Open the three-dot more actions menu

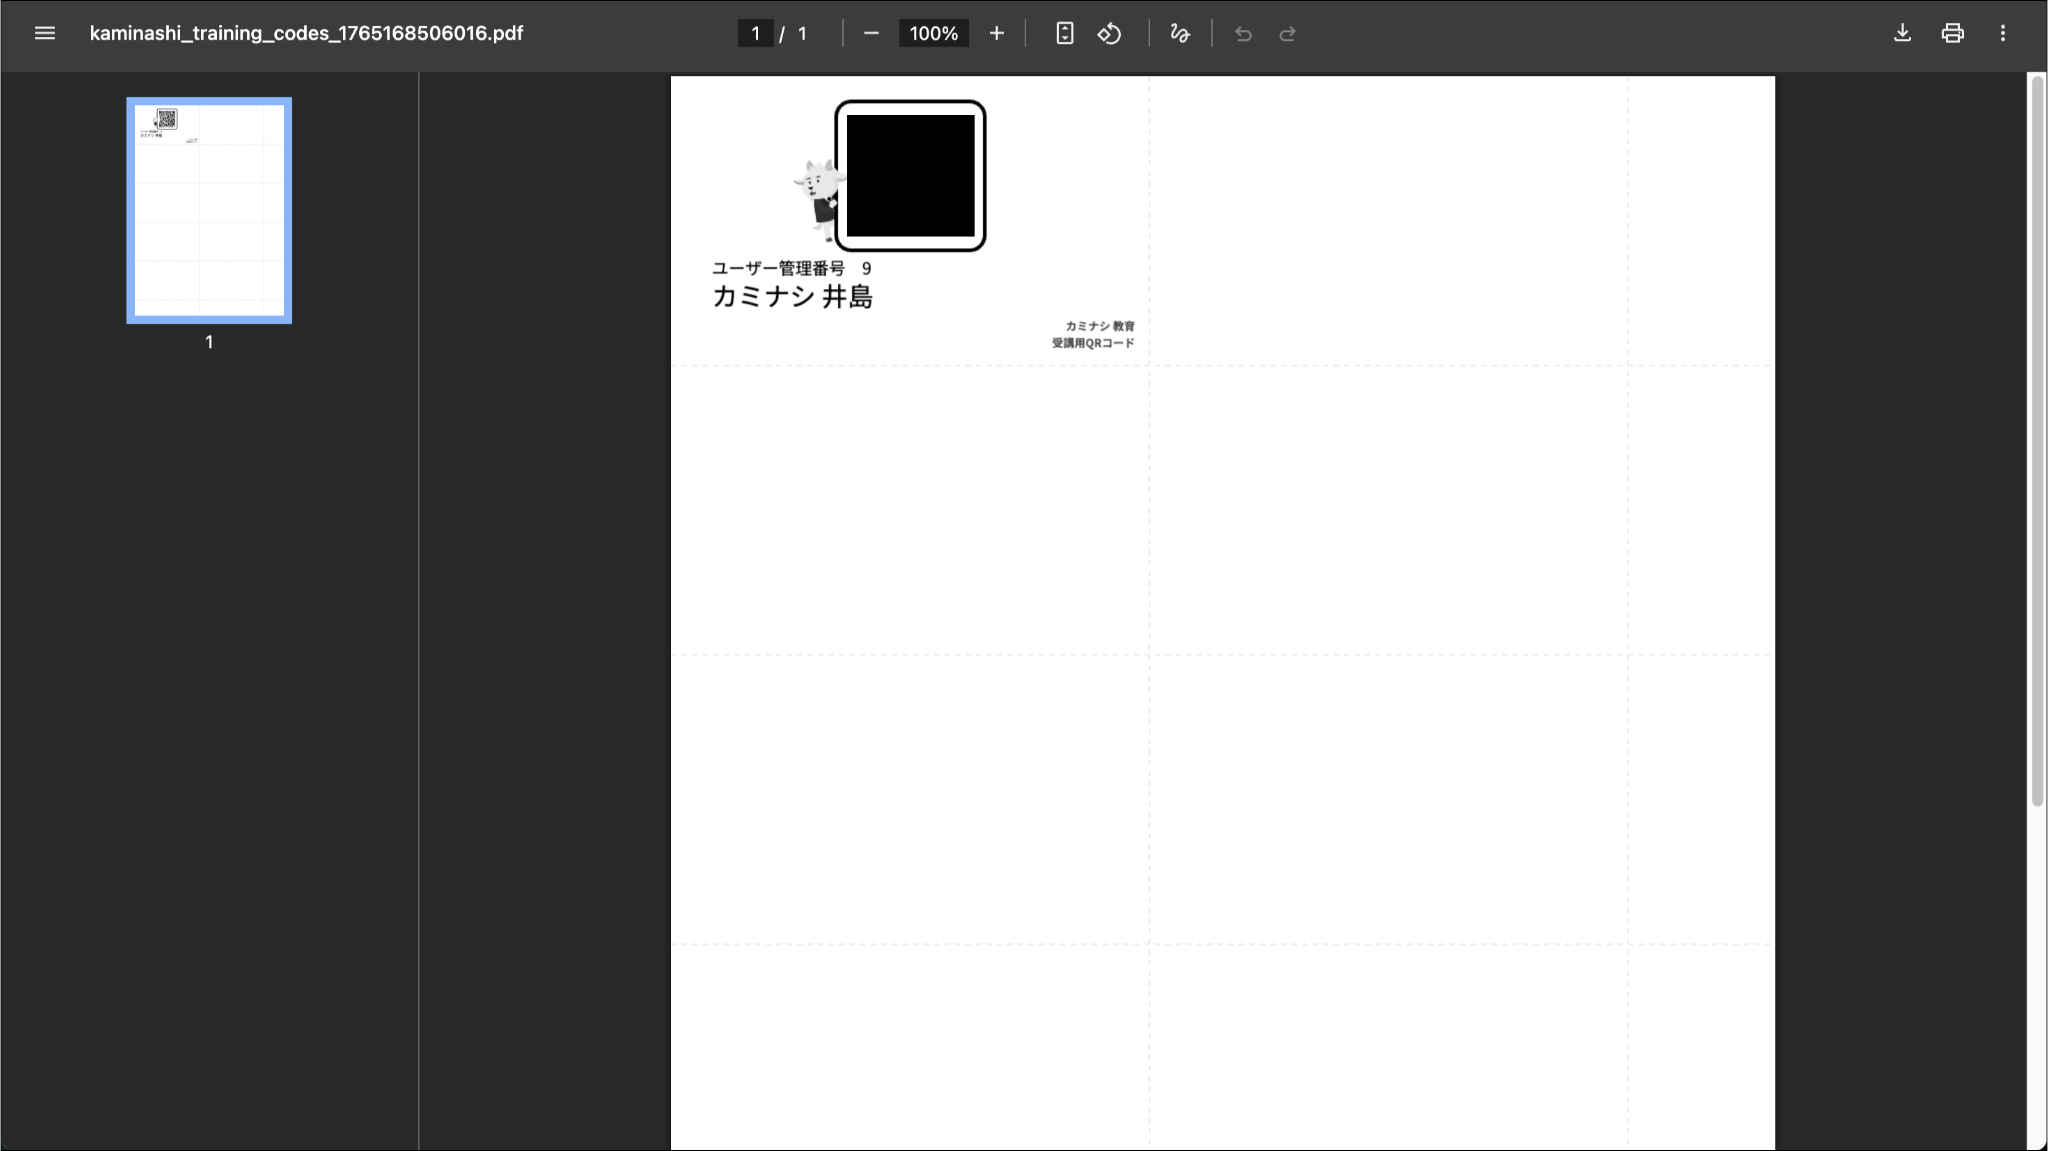[x=2002, y=33]
